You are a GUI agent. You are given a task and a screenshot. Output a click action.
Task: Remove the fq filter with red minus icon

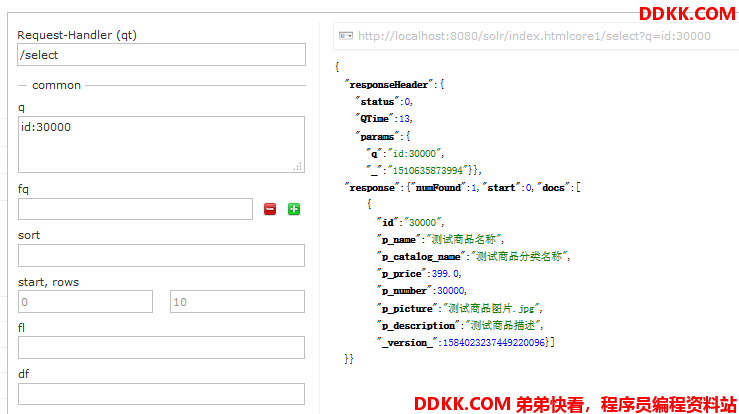pyautogui.click(x=270, y=209)
